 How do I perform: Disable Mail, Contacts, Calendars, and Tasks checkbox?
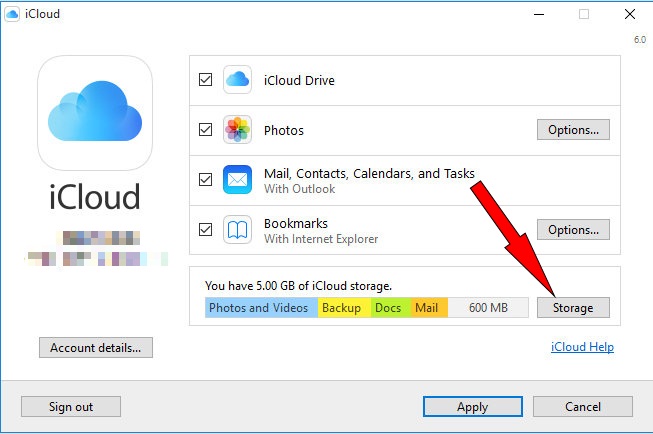[205, 180]
